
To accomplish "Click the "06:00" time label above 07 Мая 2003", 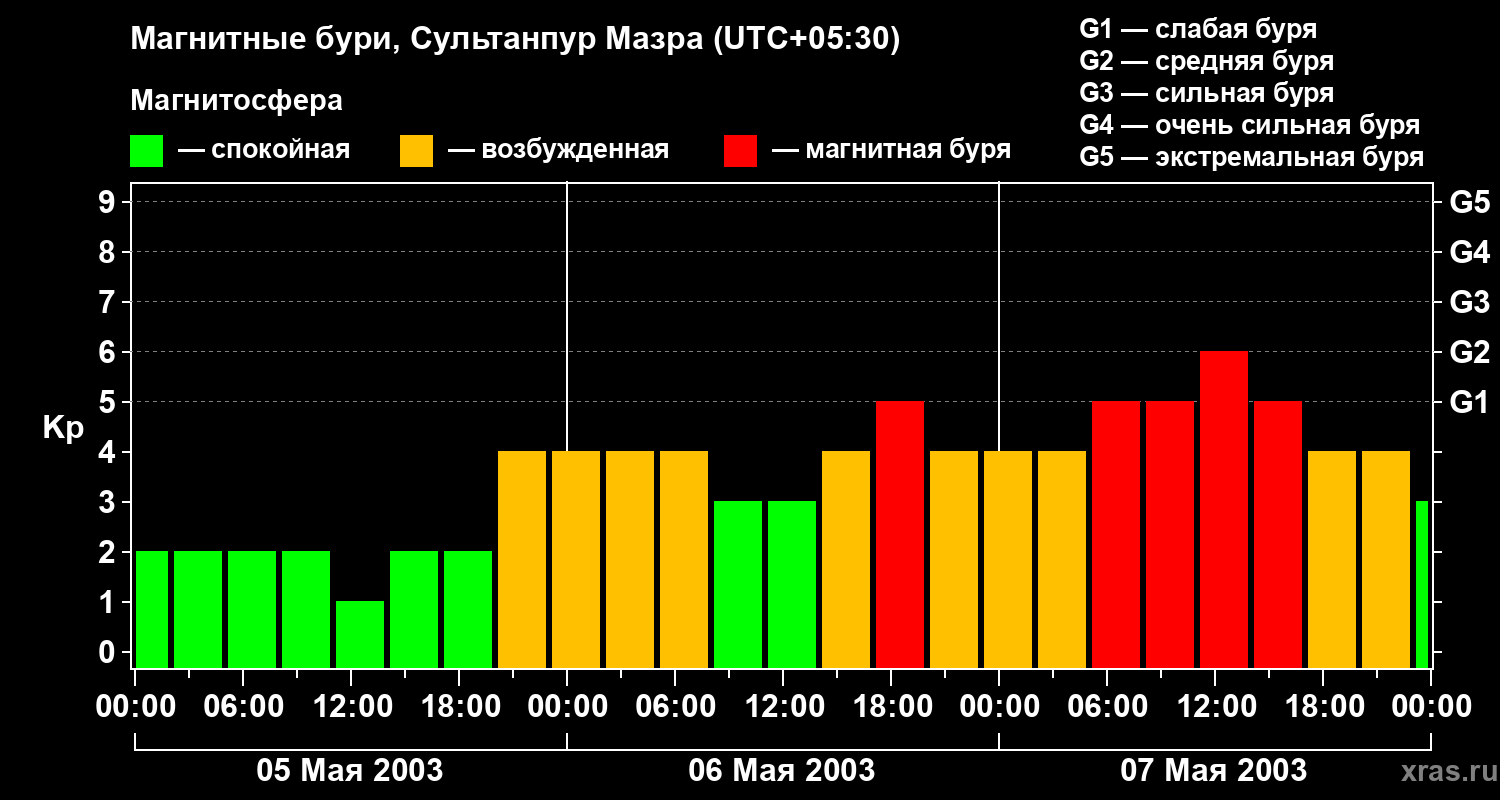I will (x=1106, y=707).
